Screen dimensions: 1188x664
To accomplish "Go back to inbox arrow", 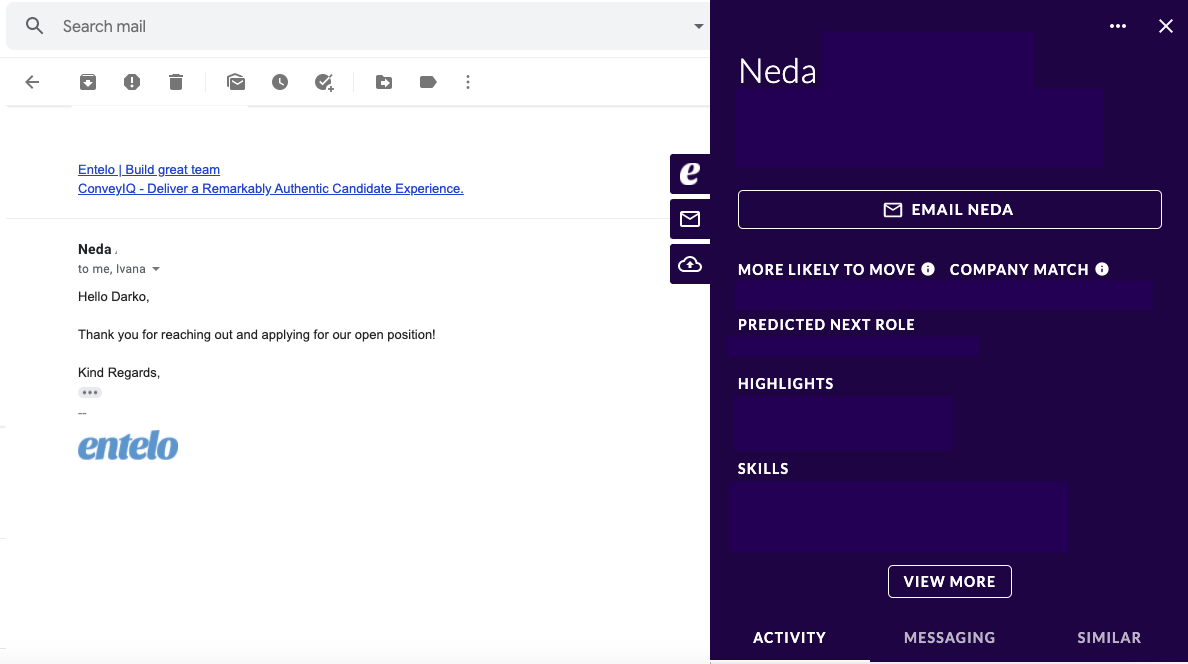I will coord(32,82).
